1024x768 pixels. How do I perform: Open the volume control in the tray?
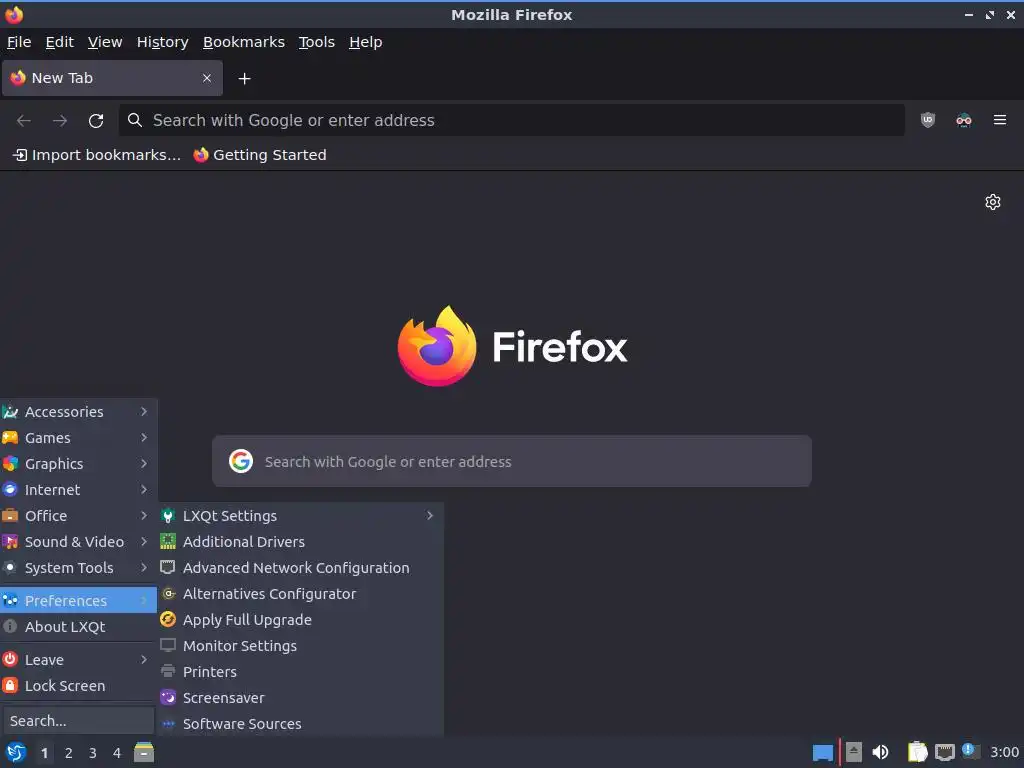pos(880,752)
